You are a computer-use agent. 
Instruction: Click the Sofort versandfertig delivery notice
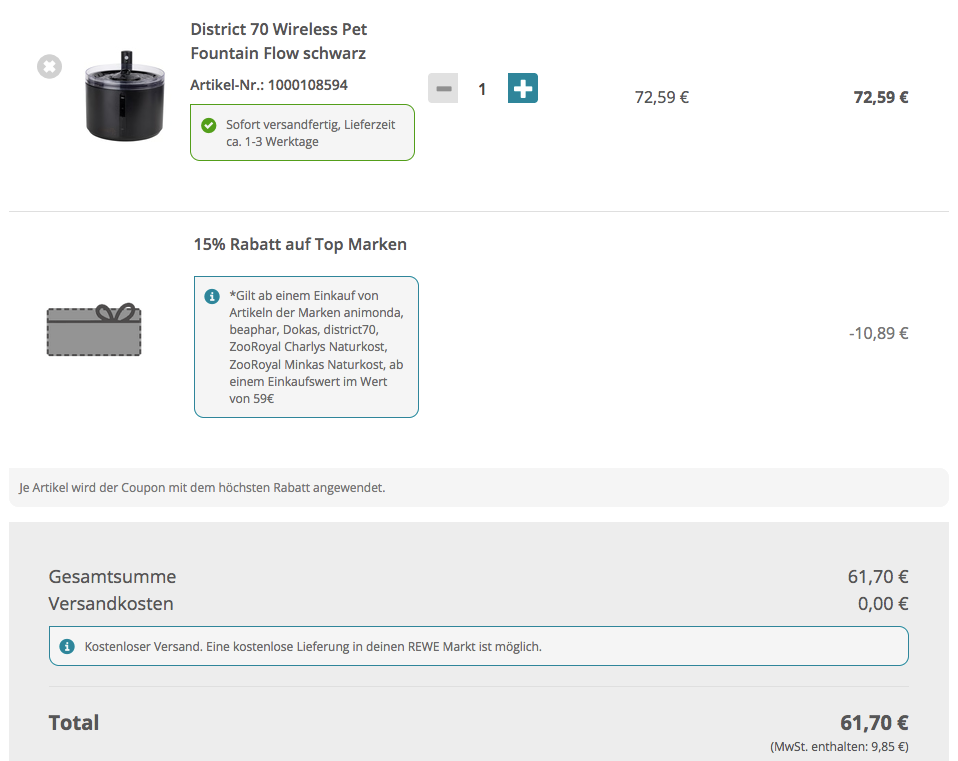[x=310, y=133]
